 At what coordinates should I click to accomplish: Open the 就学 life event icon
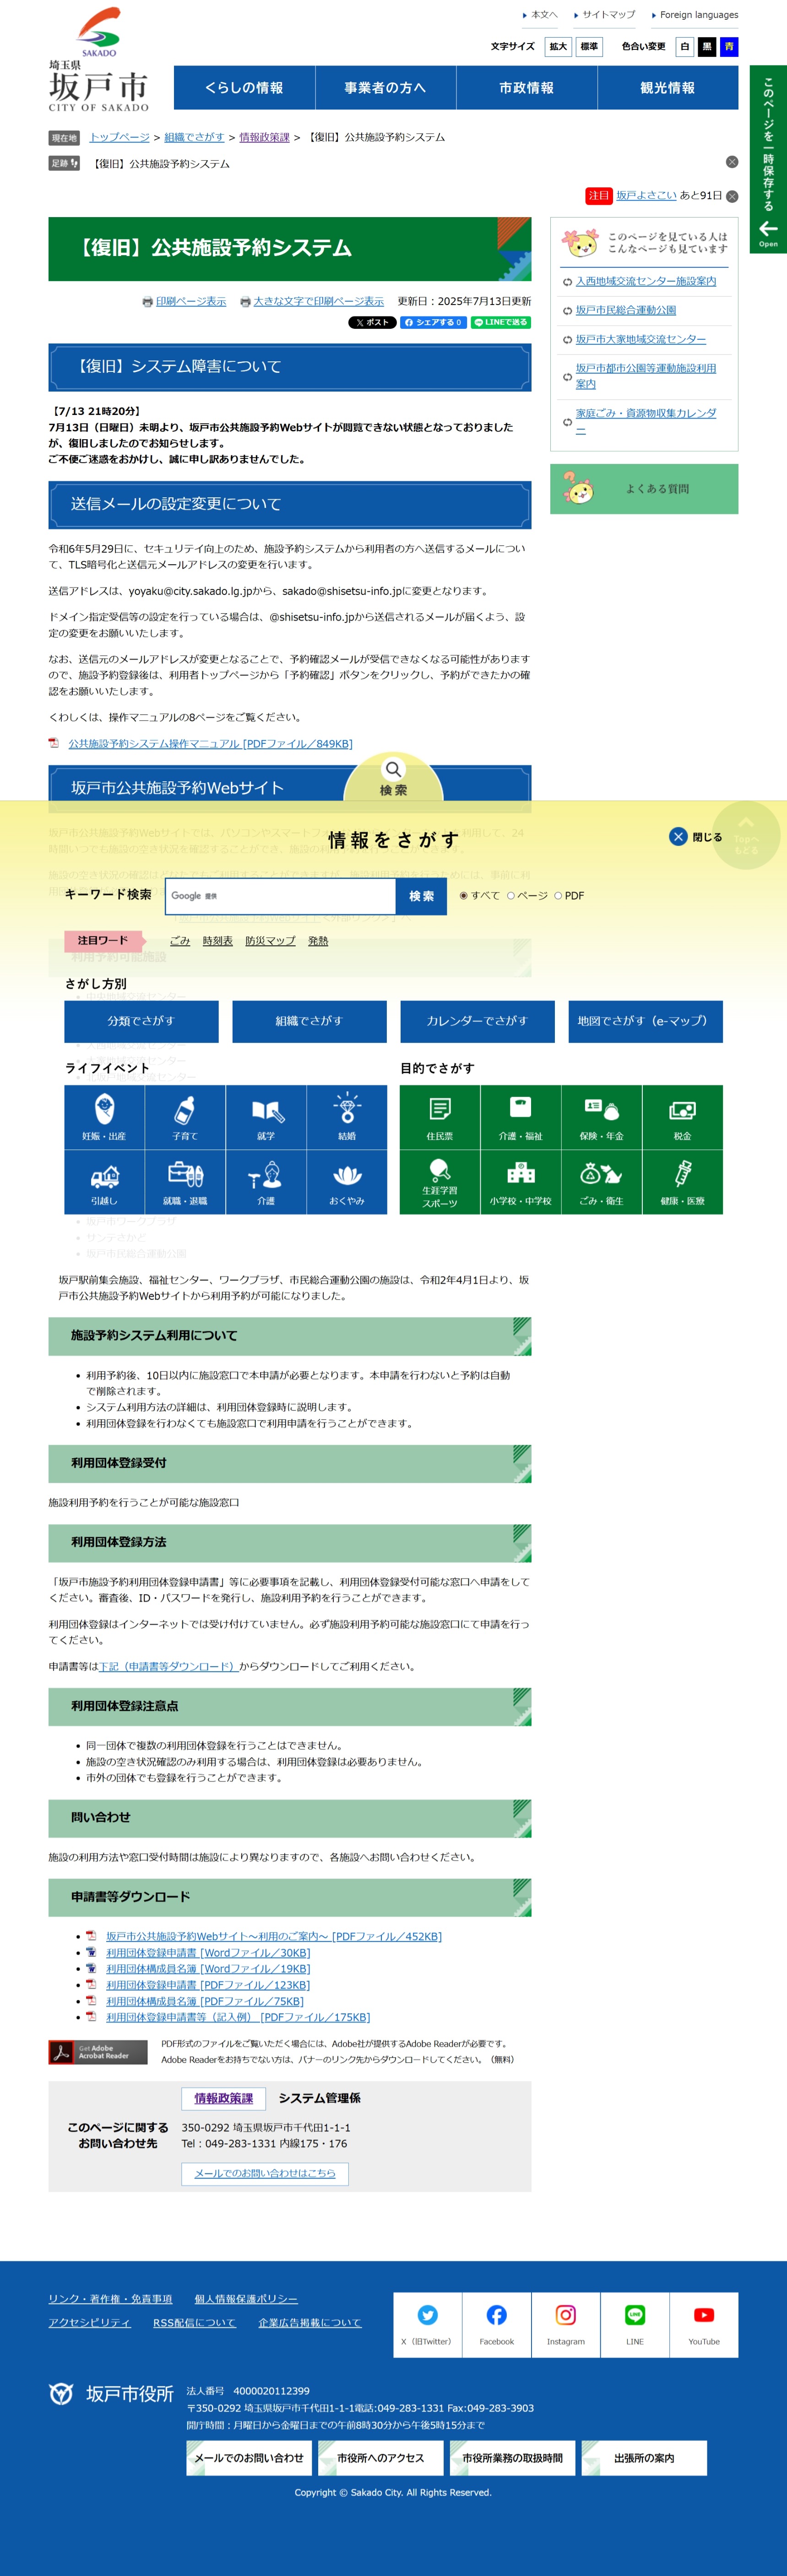[266, 1117]
